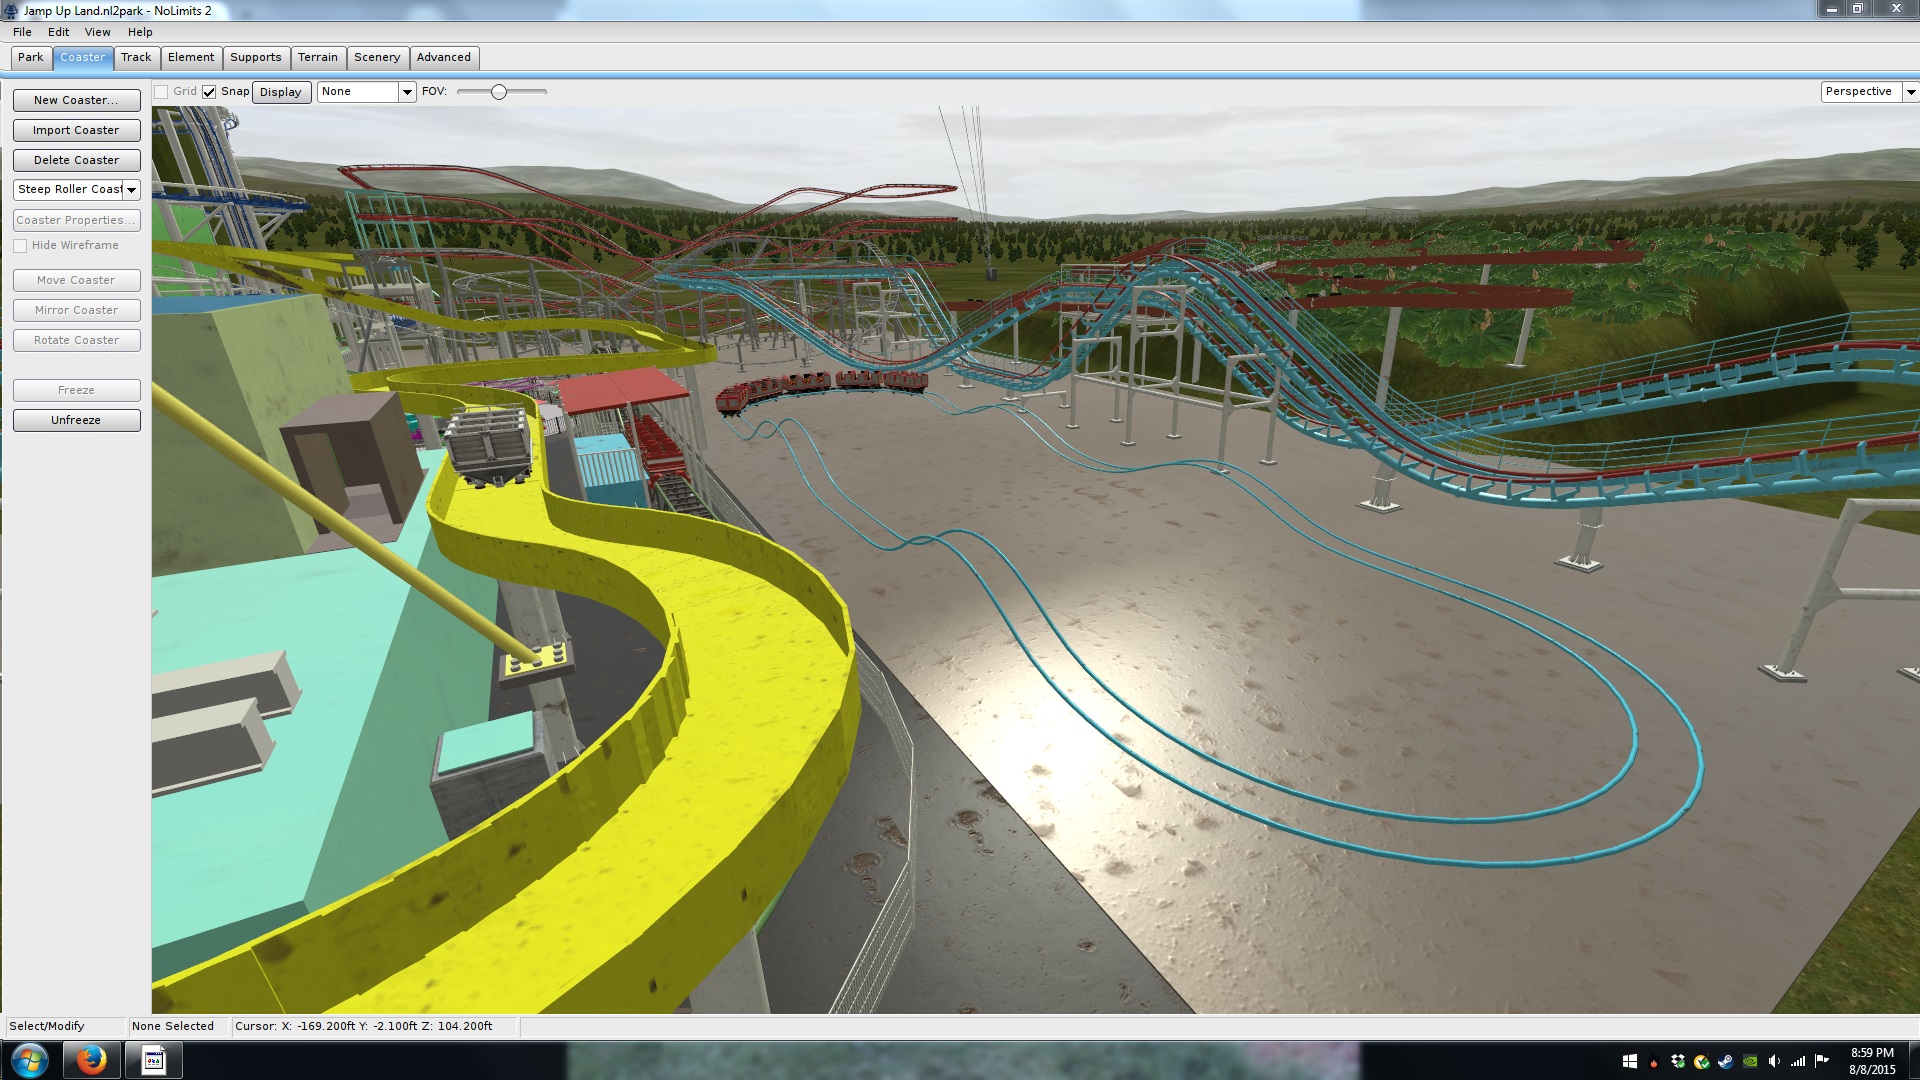This screenshot has height=1080, width=1920.
Task: Switch to the Track tab
Action: [x=136, y=58]
